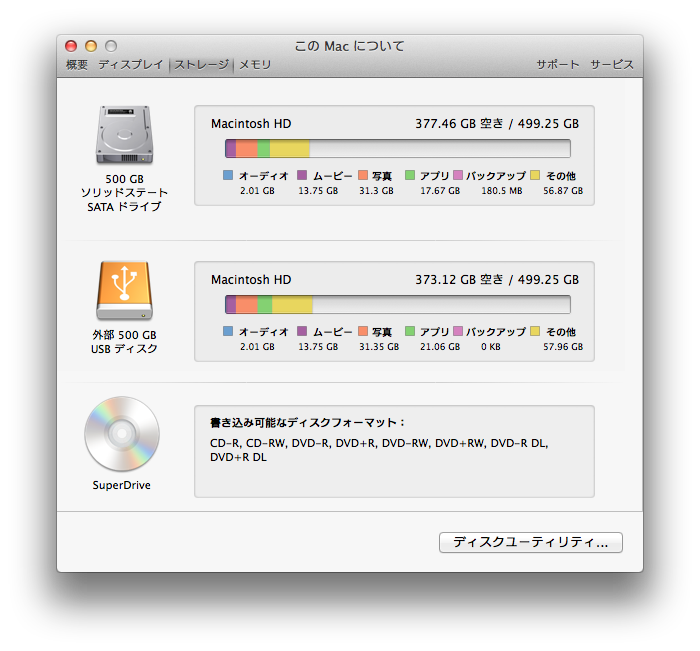This screenshot has height=651, width=700.
Task: Click the purple ムービー swatch for internal drive
Action: point(302,175)
